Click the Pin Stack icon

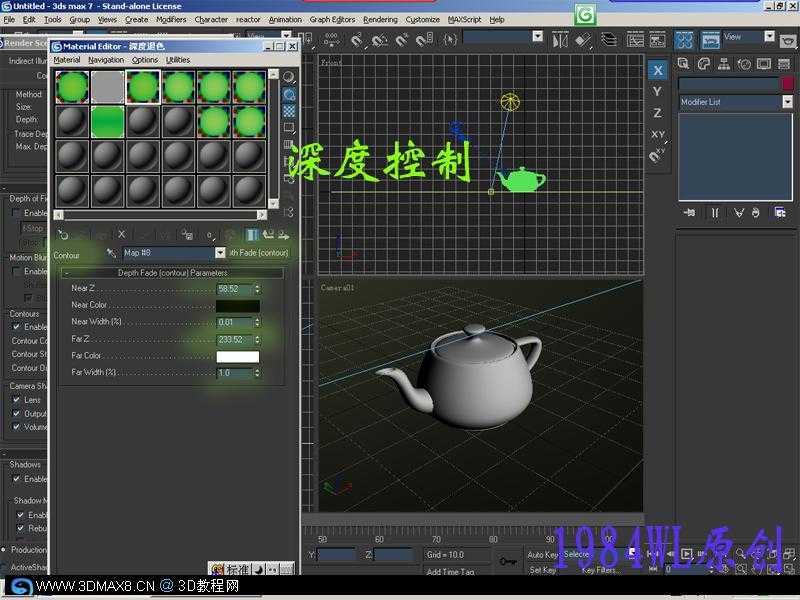point(689,213)
